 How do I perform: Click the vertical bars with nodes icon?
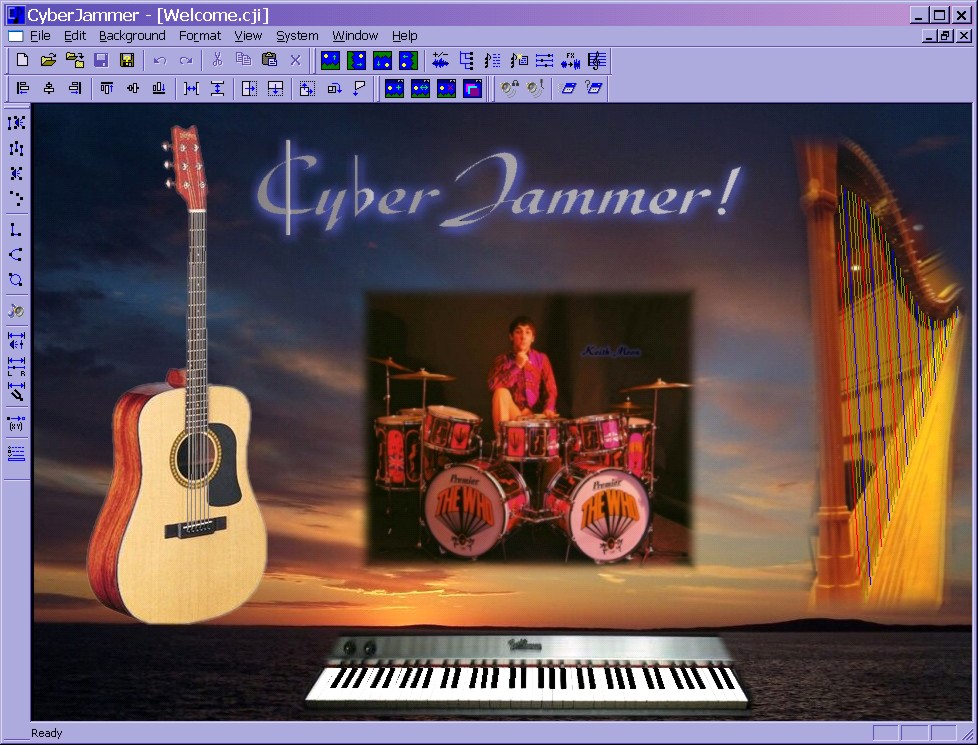point(16,149)
